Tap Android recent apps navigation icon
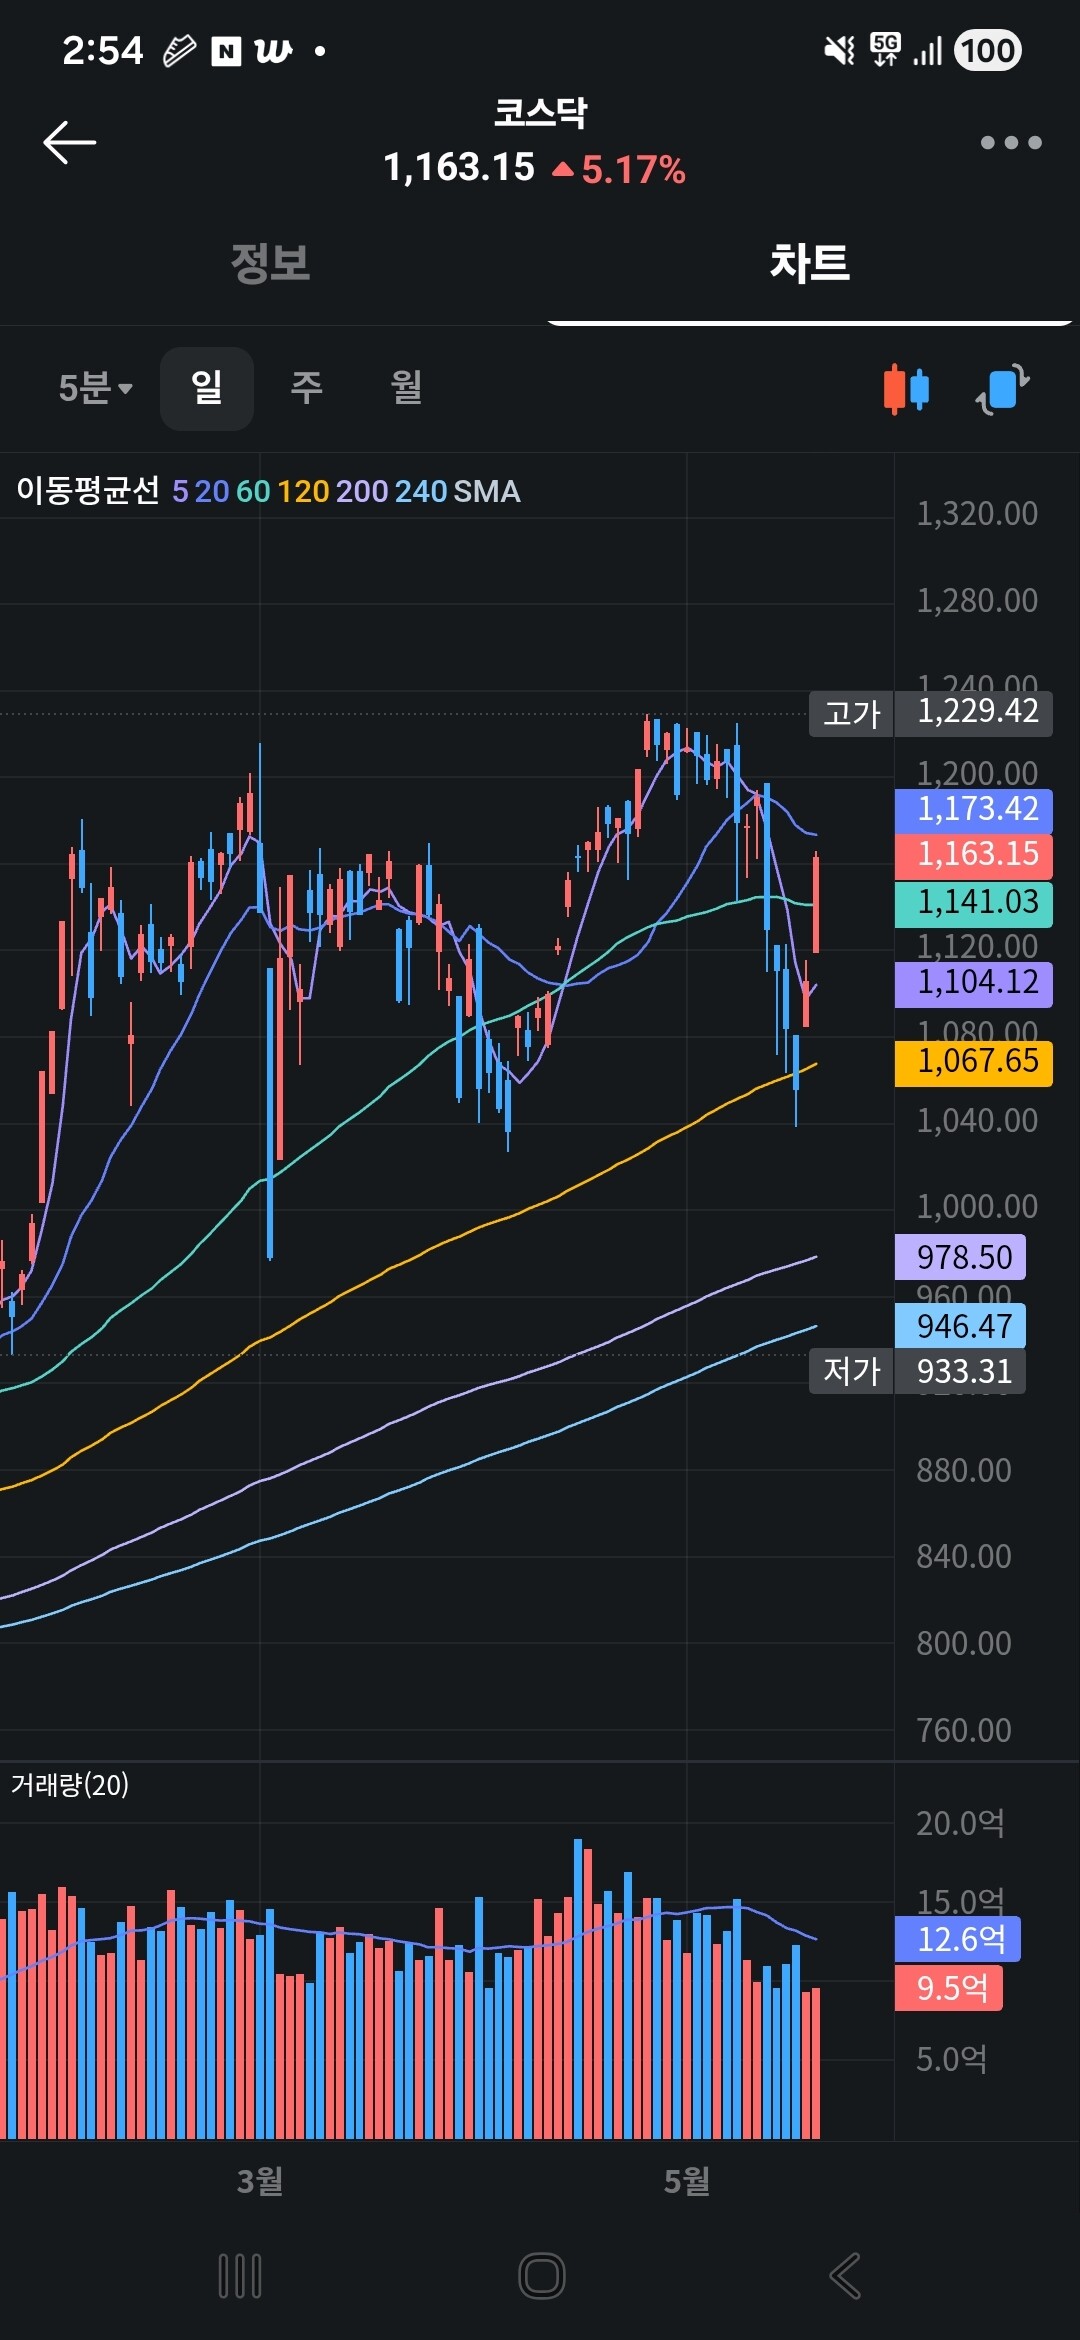1080x2340 pixels. tap(240, 2276)
